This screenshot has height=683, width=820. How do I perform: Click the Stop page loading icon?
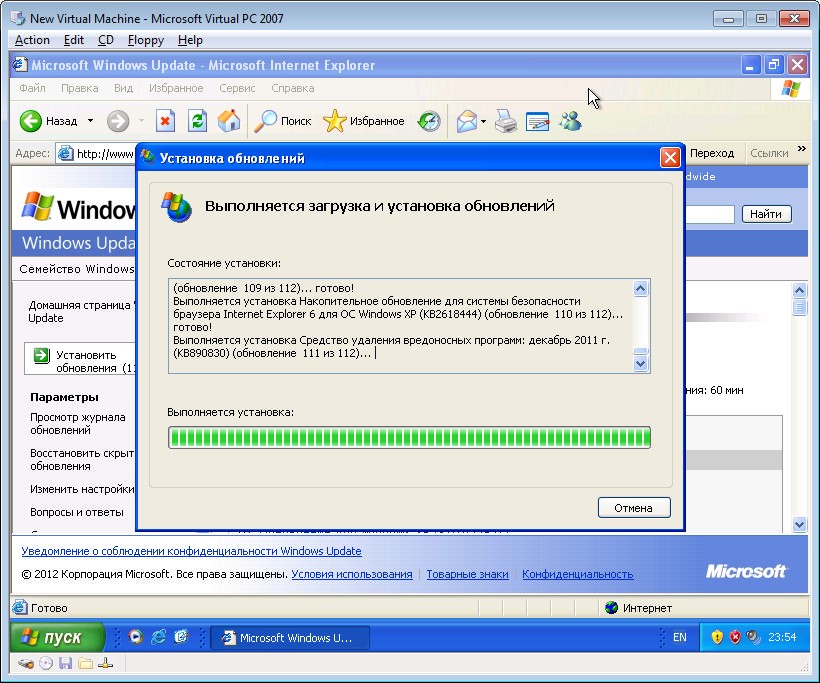coord(166,121)
